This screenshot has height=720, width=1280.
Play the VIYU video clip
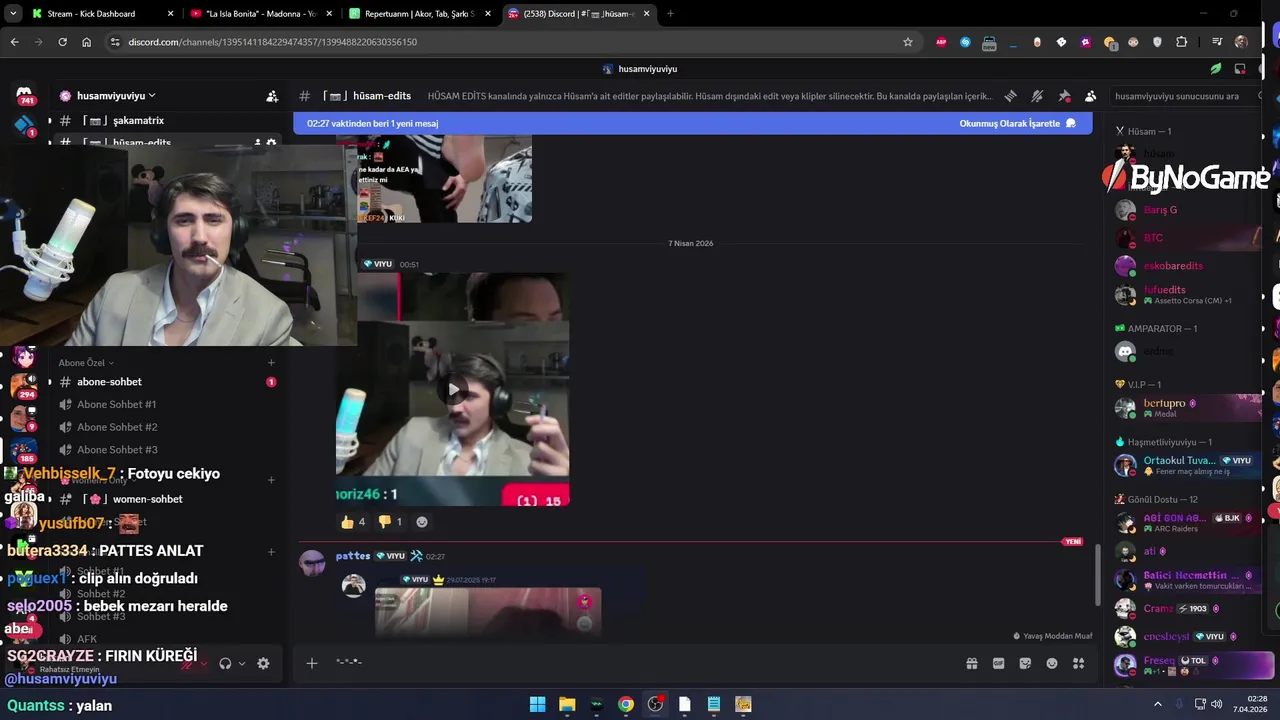pos(453,389)
